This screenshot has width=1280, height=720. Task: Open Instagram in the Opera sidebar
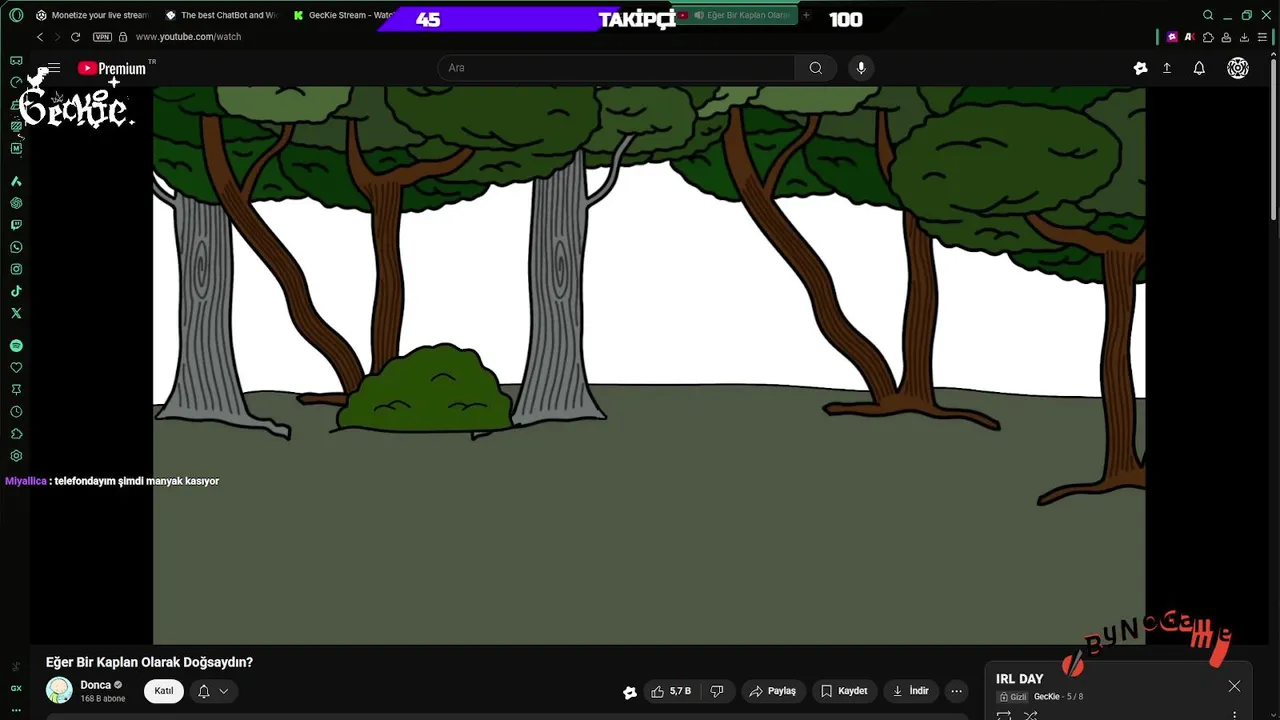[x=16, y=269]
